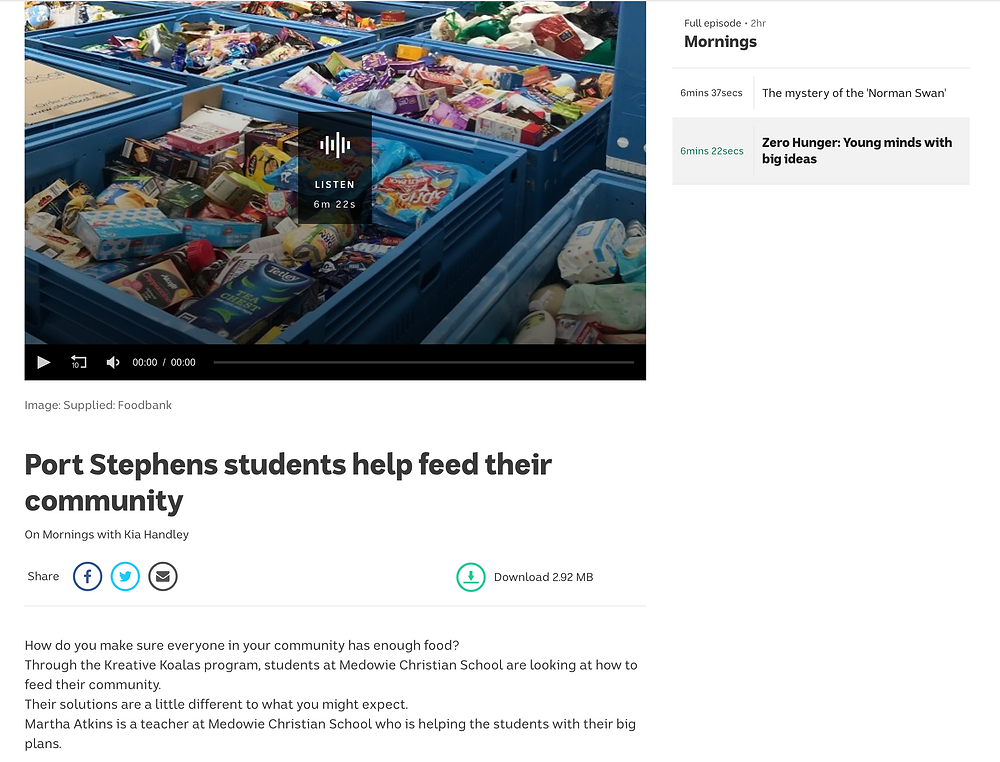Click the 'Full episode · 2hr' label

[x=724, y=23]
